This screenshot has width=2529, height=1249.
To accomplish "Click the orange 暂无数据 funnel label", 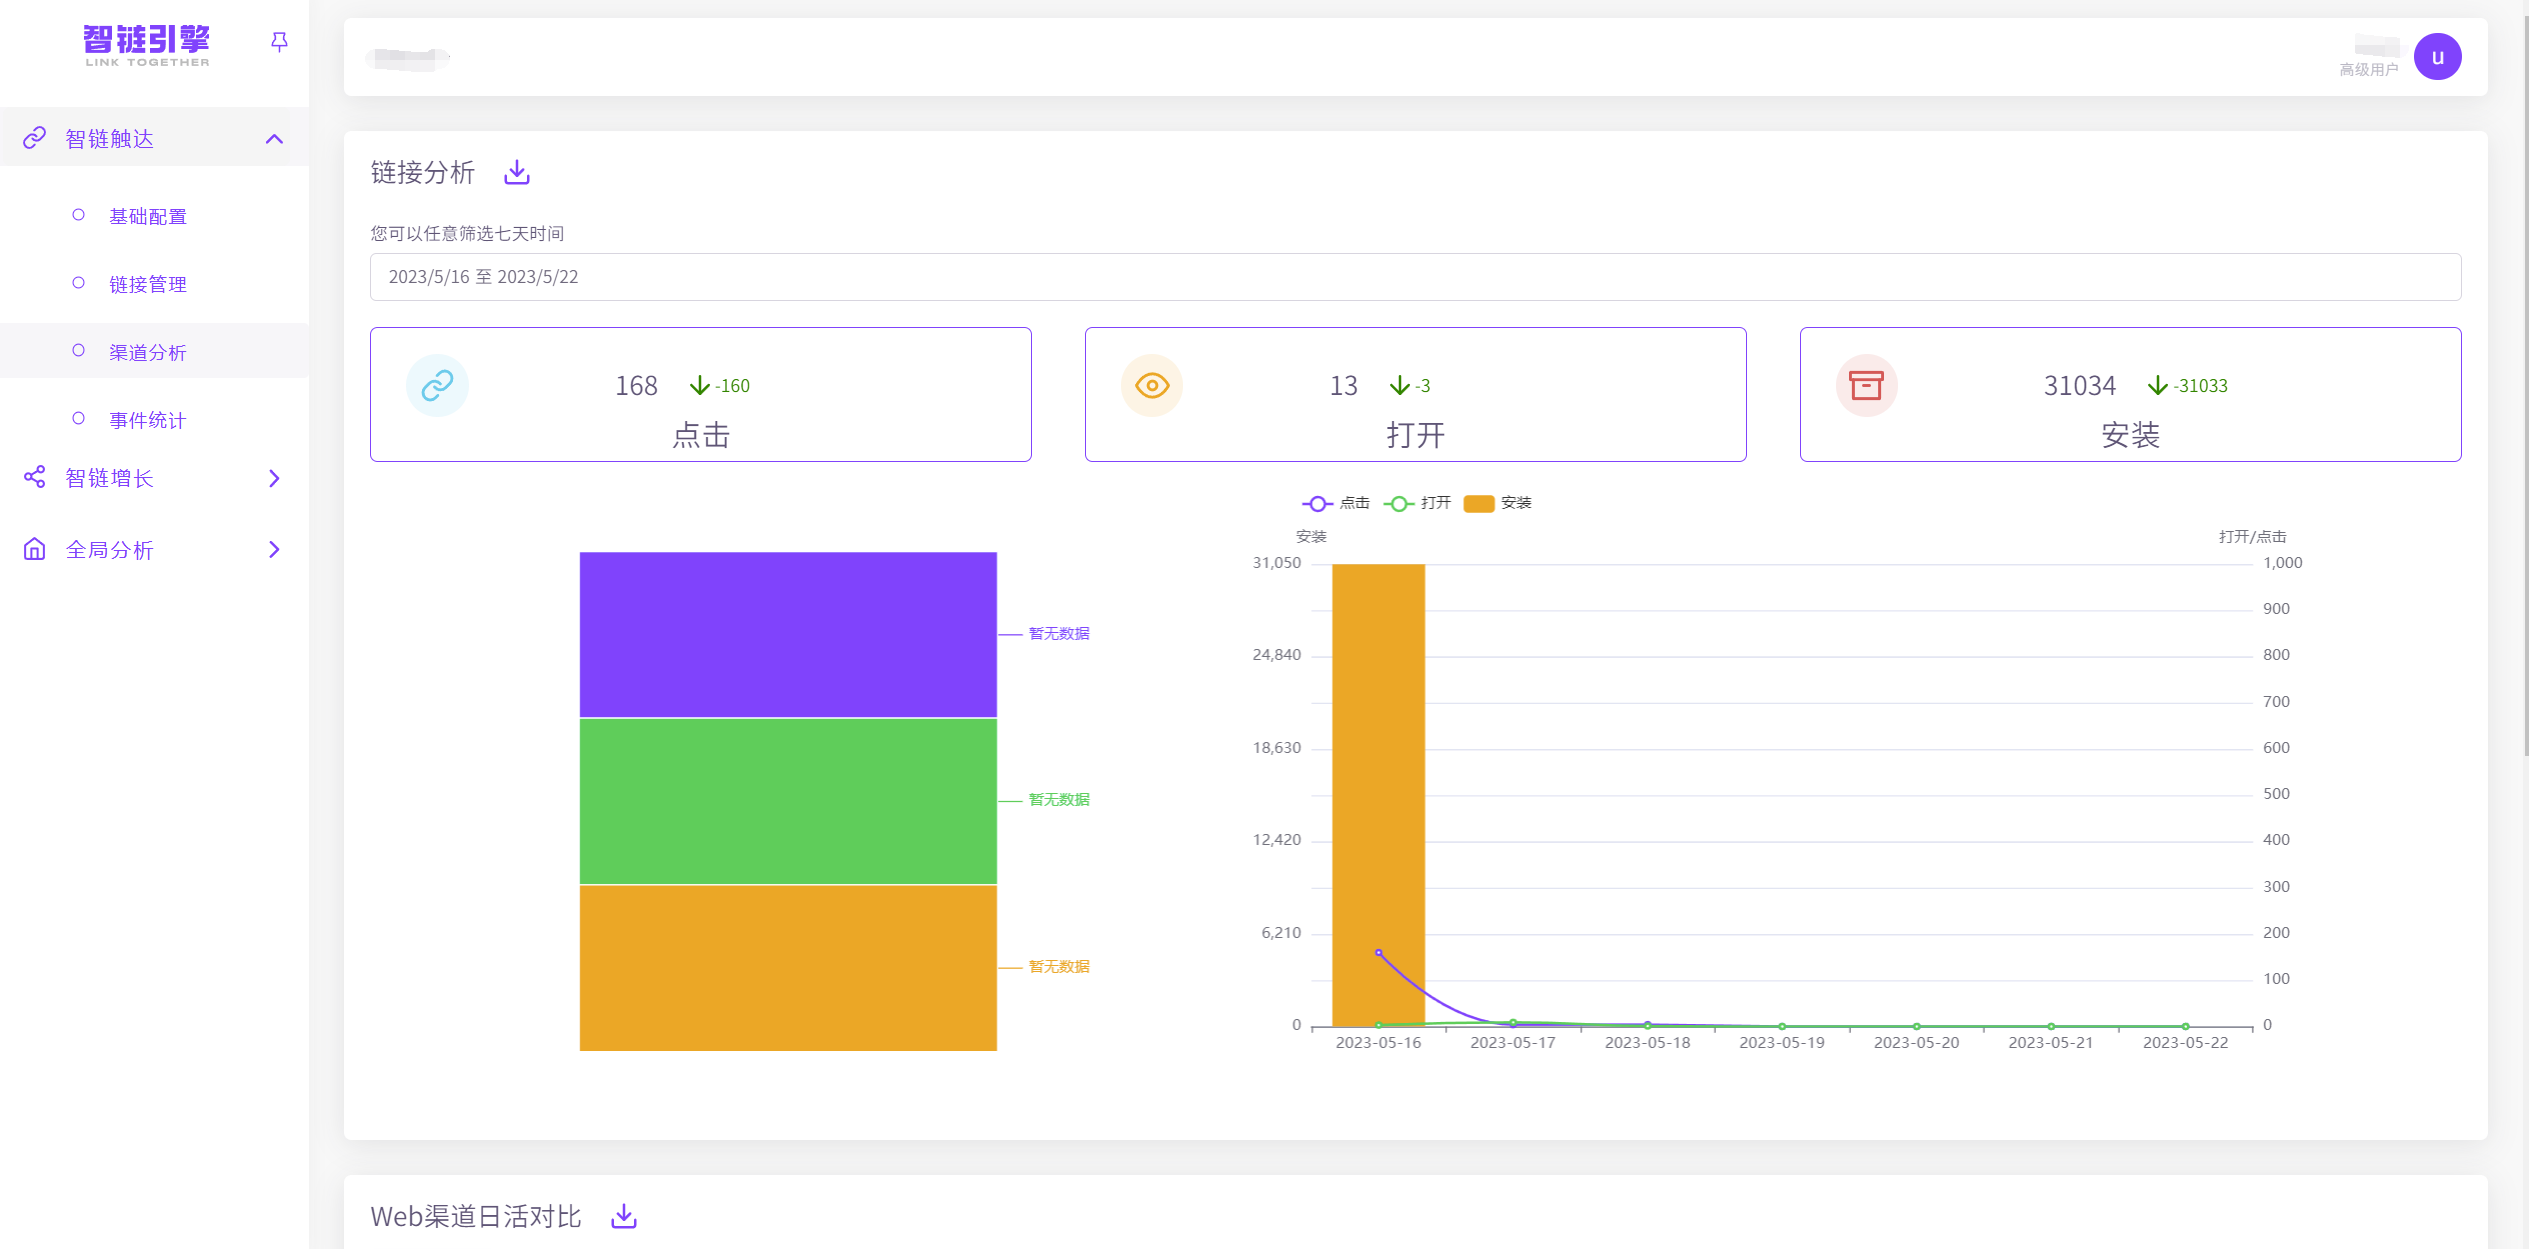I will click(1059, 967).
